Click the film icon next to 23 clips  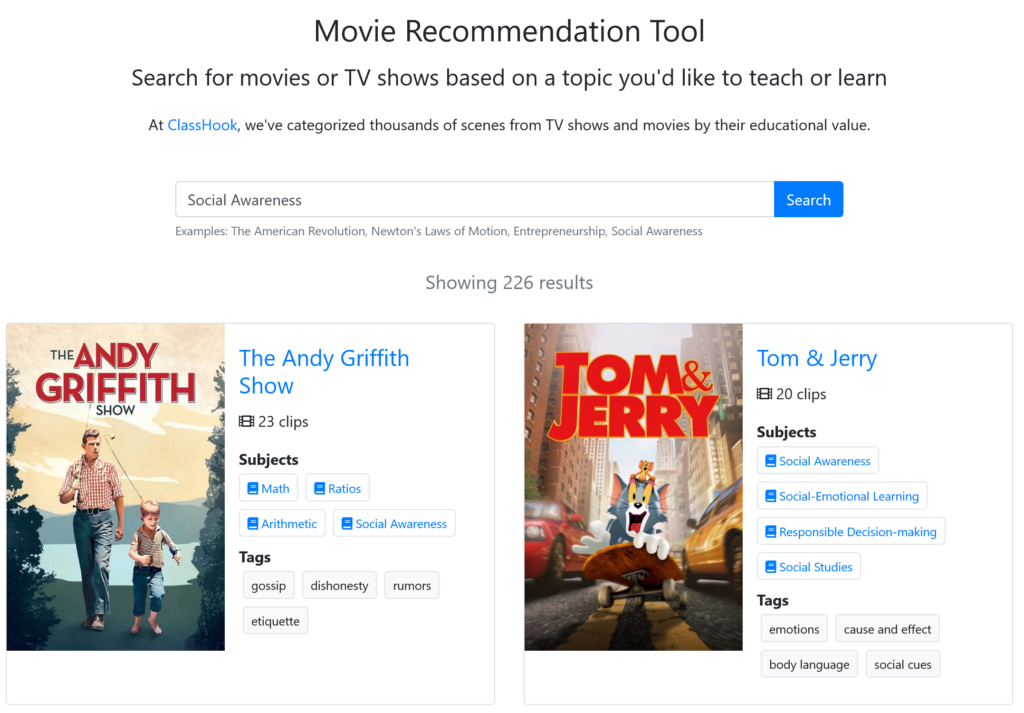(x=246, y=421)
